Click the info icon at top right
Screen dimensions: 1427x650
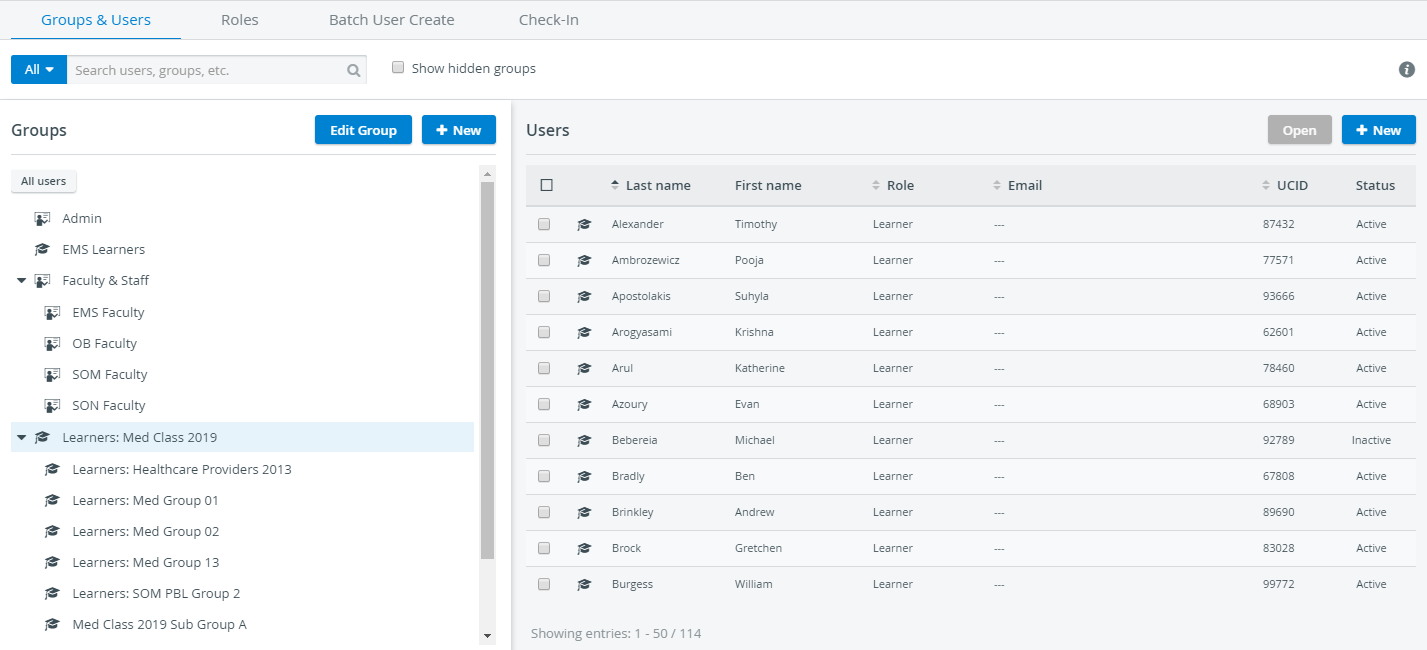(x=1407, y=69)
